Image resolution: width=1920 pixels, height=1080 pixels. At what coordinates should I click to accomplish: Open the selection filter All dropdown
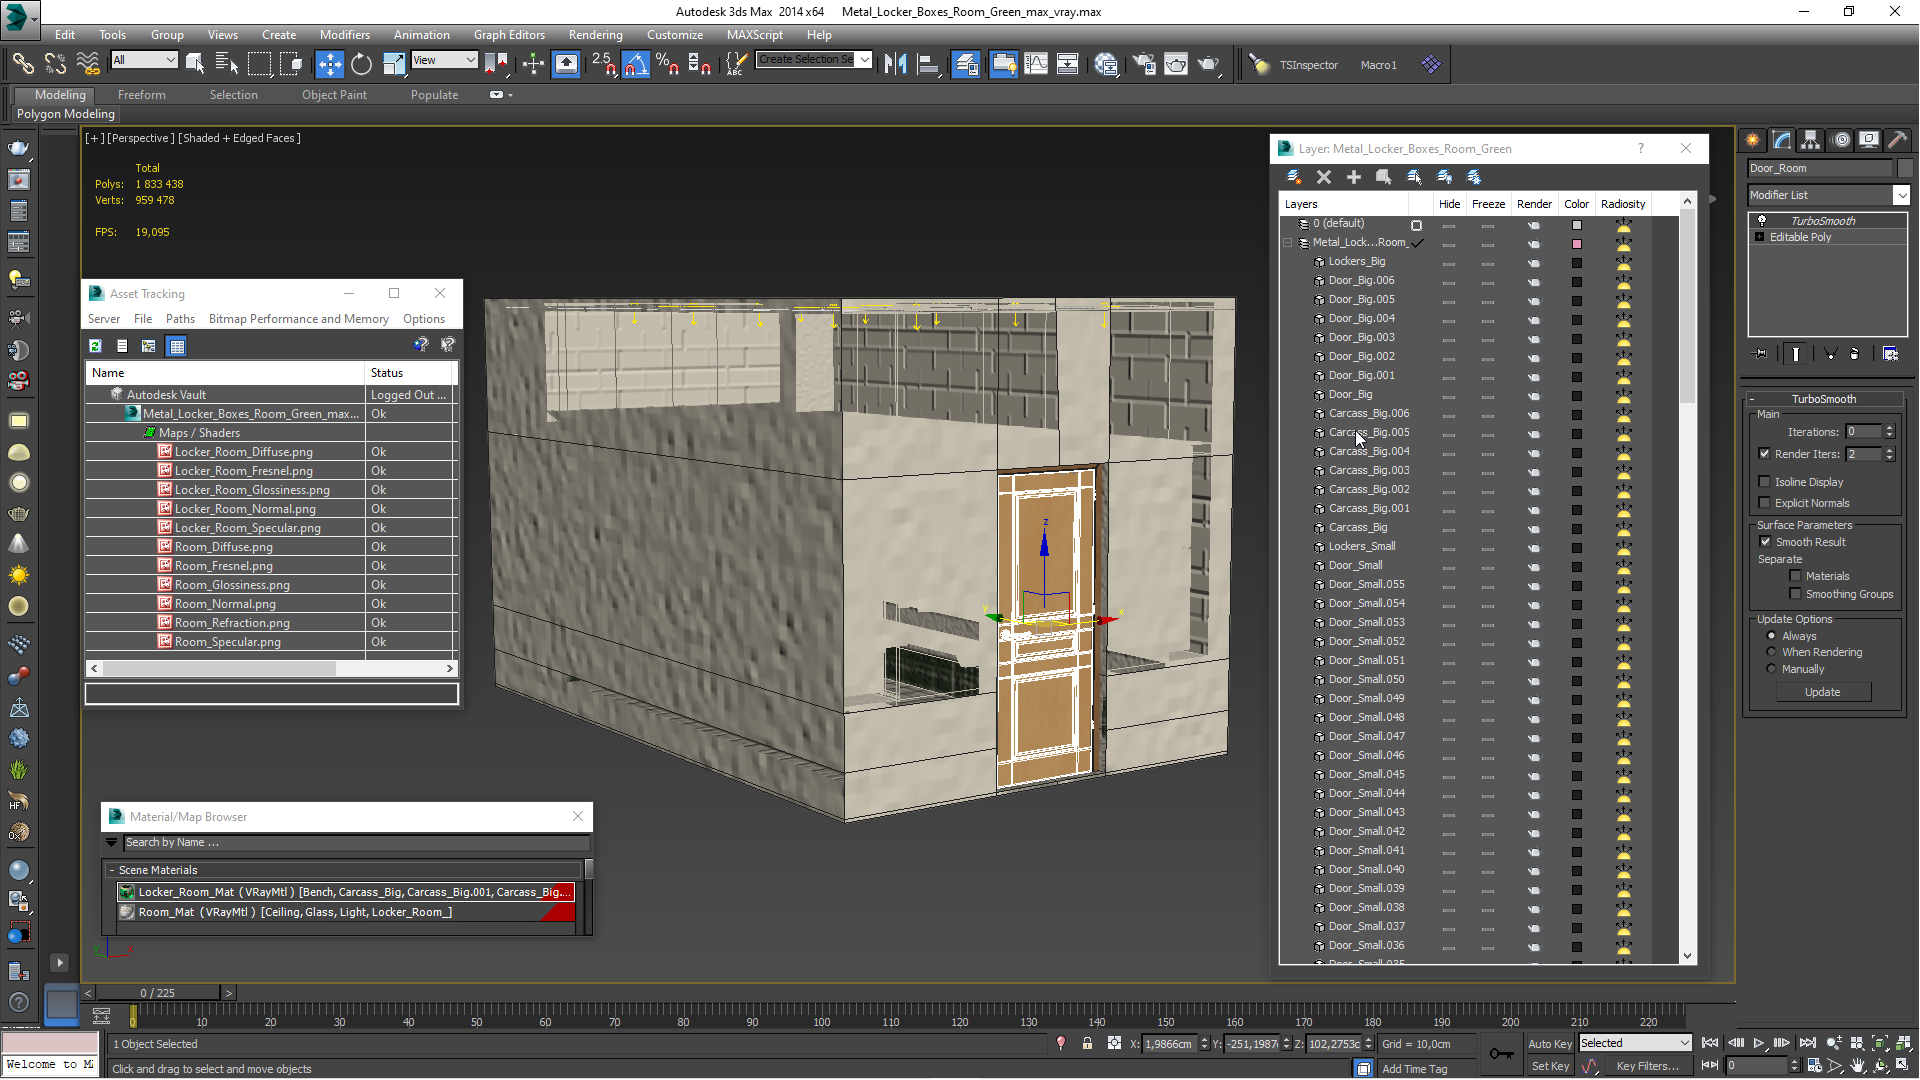coord(144,60)
